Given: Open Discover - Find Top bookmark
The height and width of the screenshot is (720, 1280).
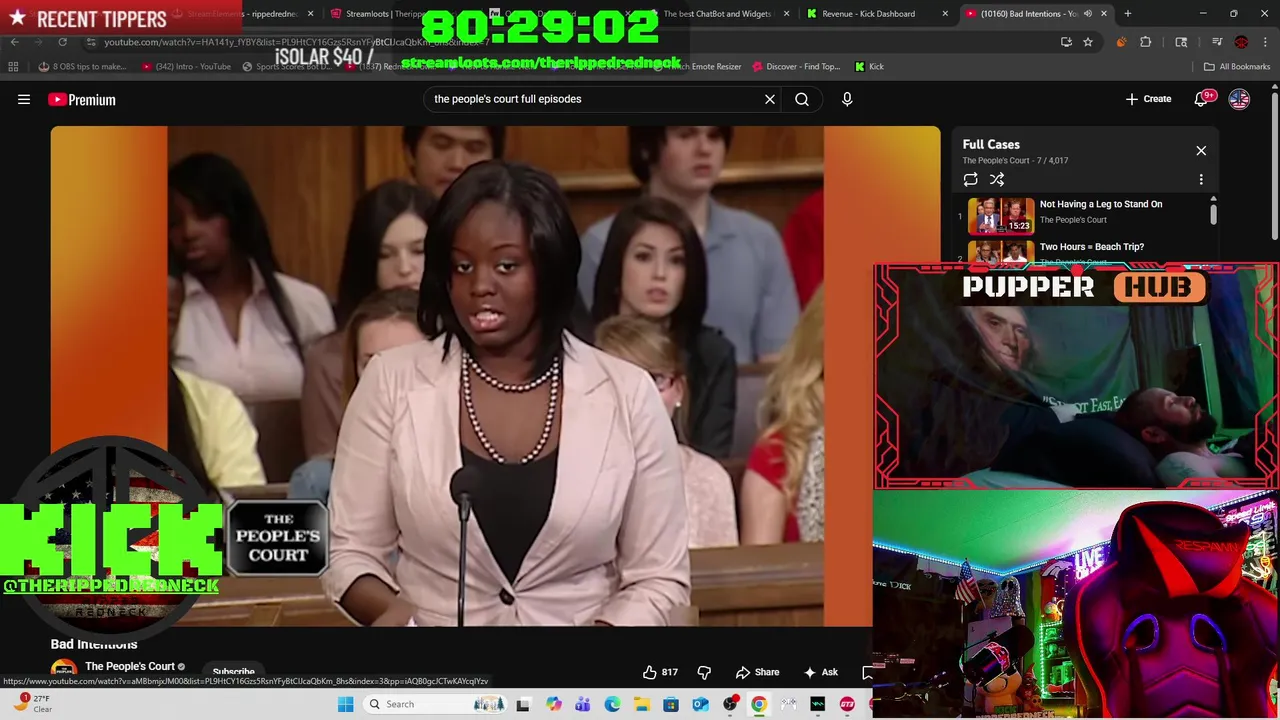Looking at the screenshot, I should click(x=796, y=67).
